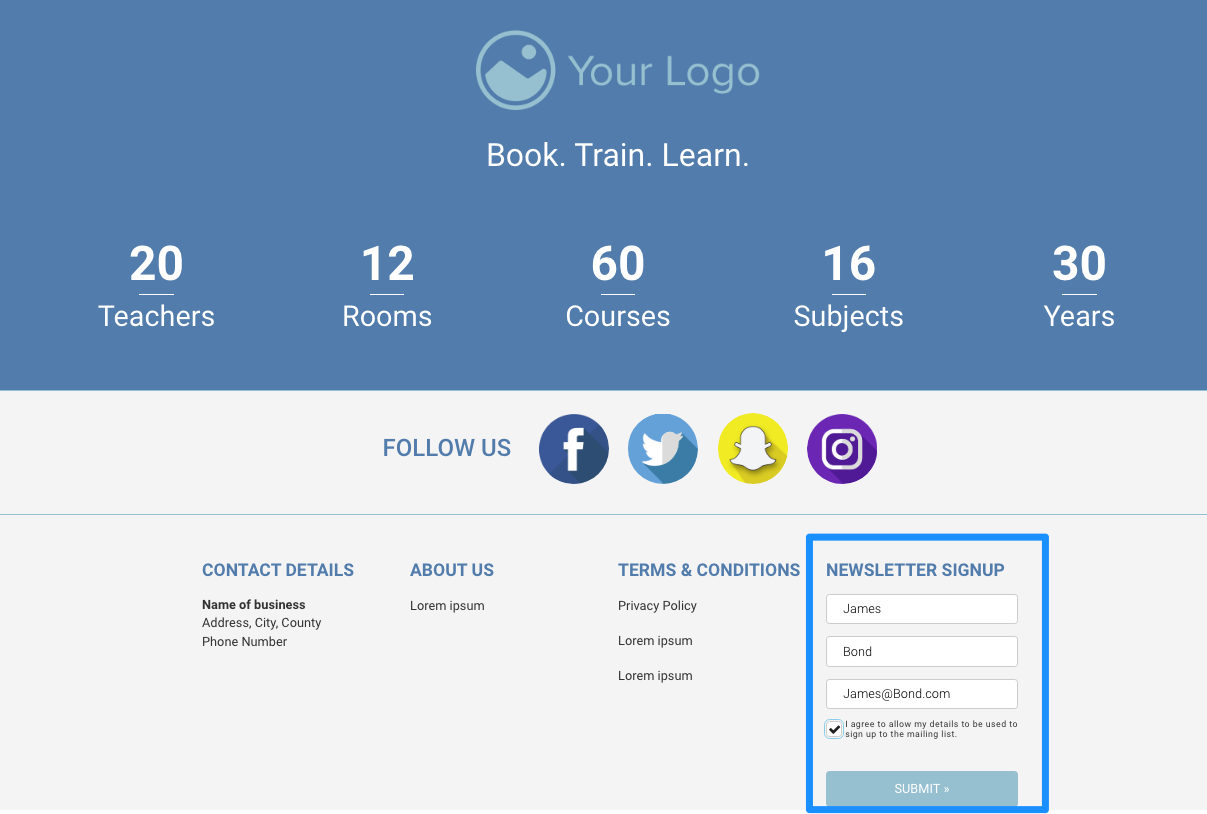Click the circular logo icon in header
This screenshot has width=1207, height=814.
(515, 70)
